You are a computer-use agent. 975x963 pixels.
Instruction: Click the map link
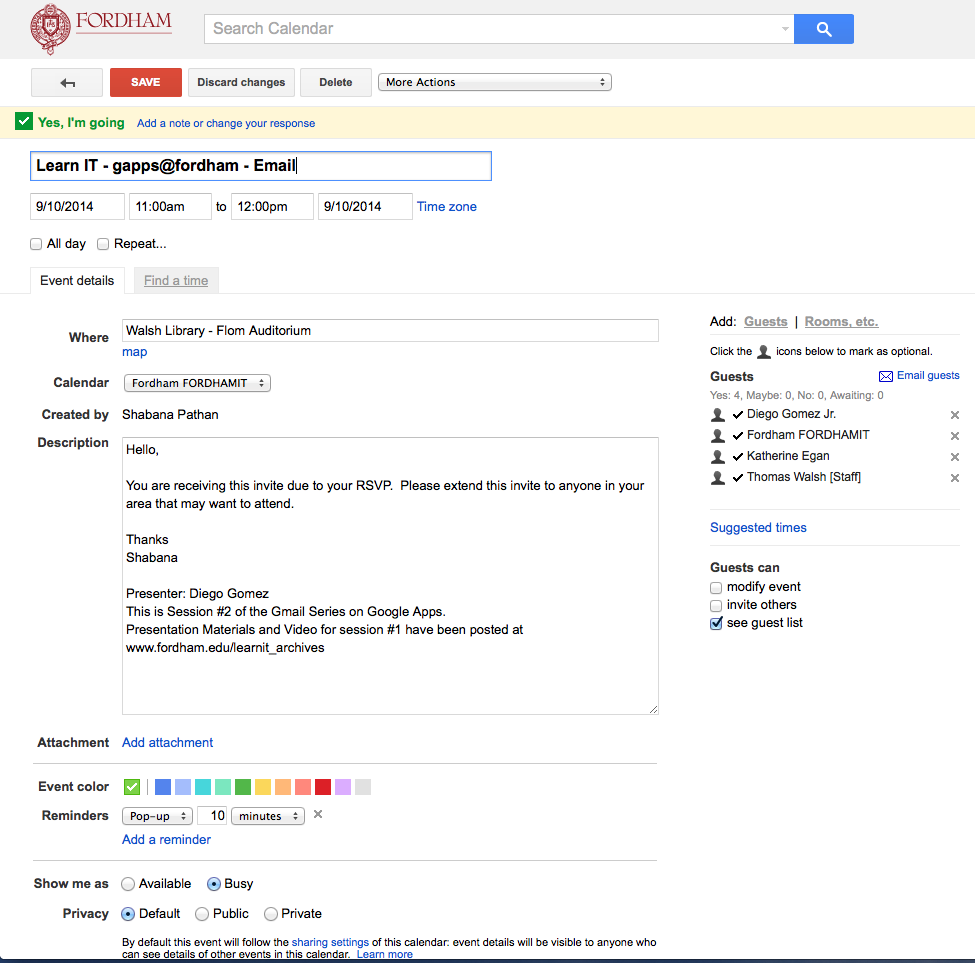[x=134, y=352]
